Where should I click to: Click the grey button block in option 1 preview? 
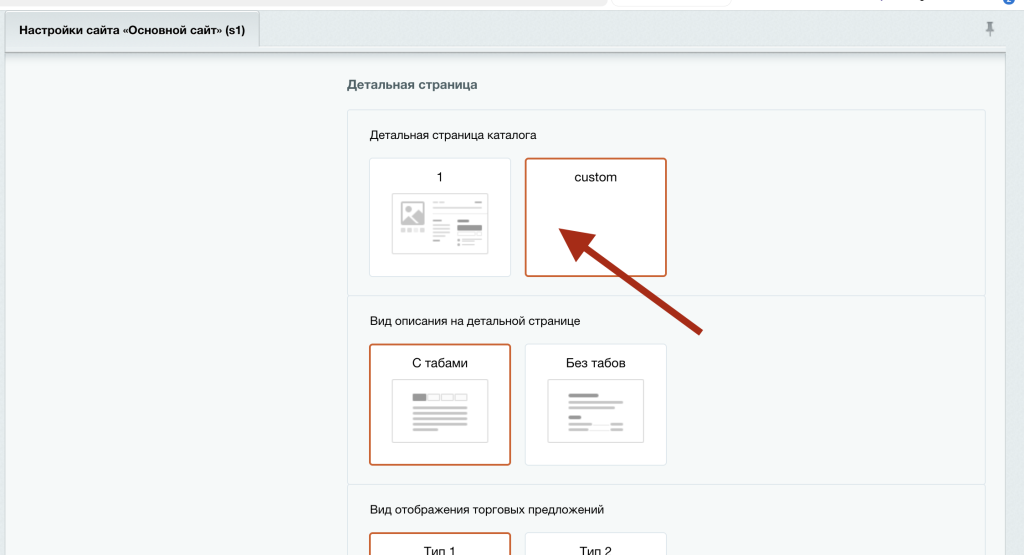pos(469,228)
